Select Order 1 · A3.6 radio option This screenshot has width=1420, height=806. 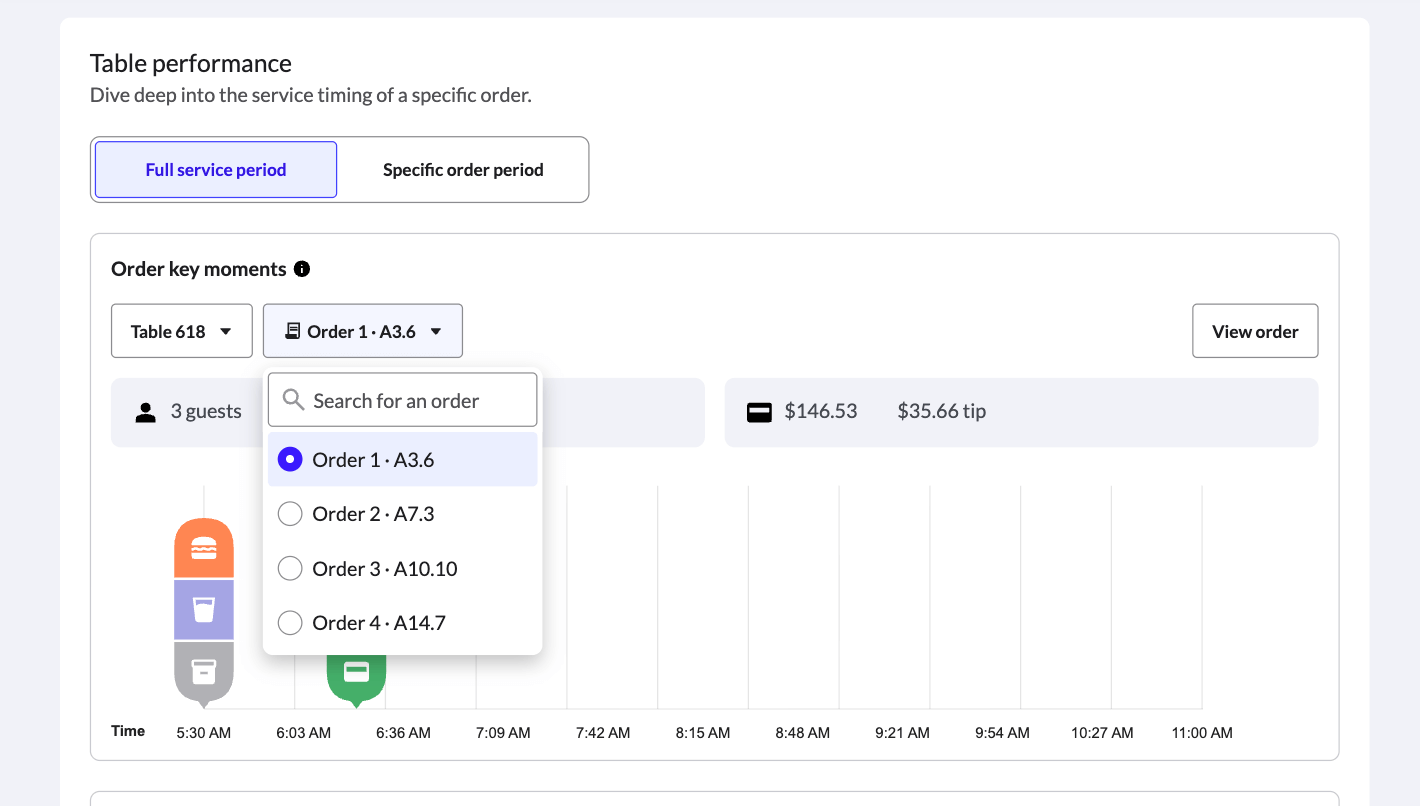[x=290, y=460]
